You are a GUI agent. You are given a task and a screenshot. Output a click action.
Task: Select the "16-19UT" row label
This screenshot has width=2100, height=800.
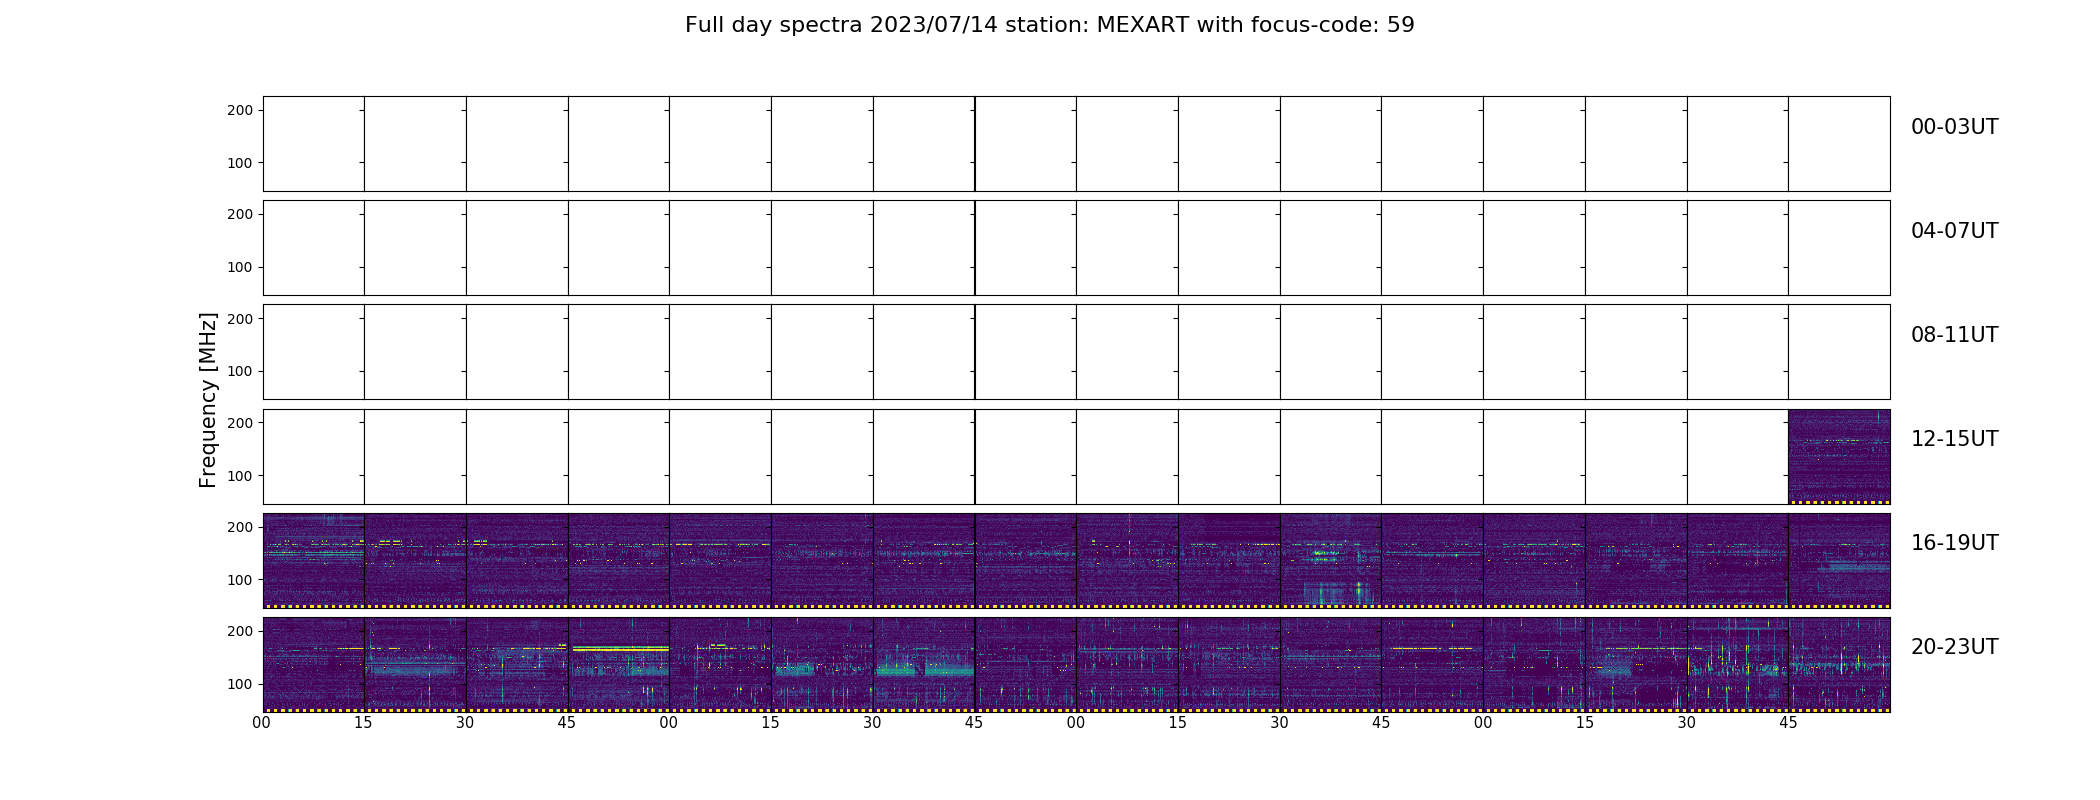tap(1954, 543)
